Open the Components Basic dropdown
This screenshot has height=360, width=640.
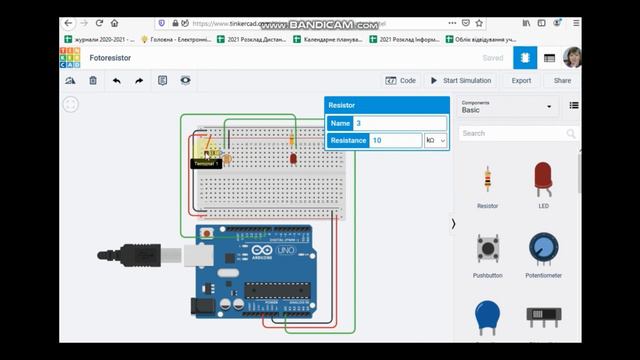[x=507, y=107]
